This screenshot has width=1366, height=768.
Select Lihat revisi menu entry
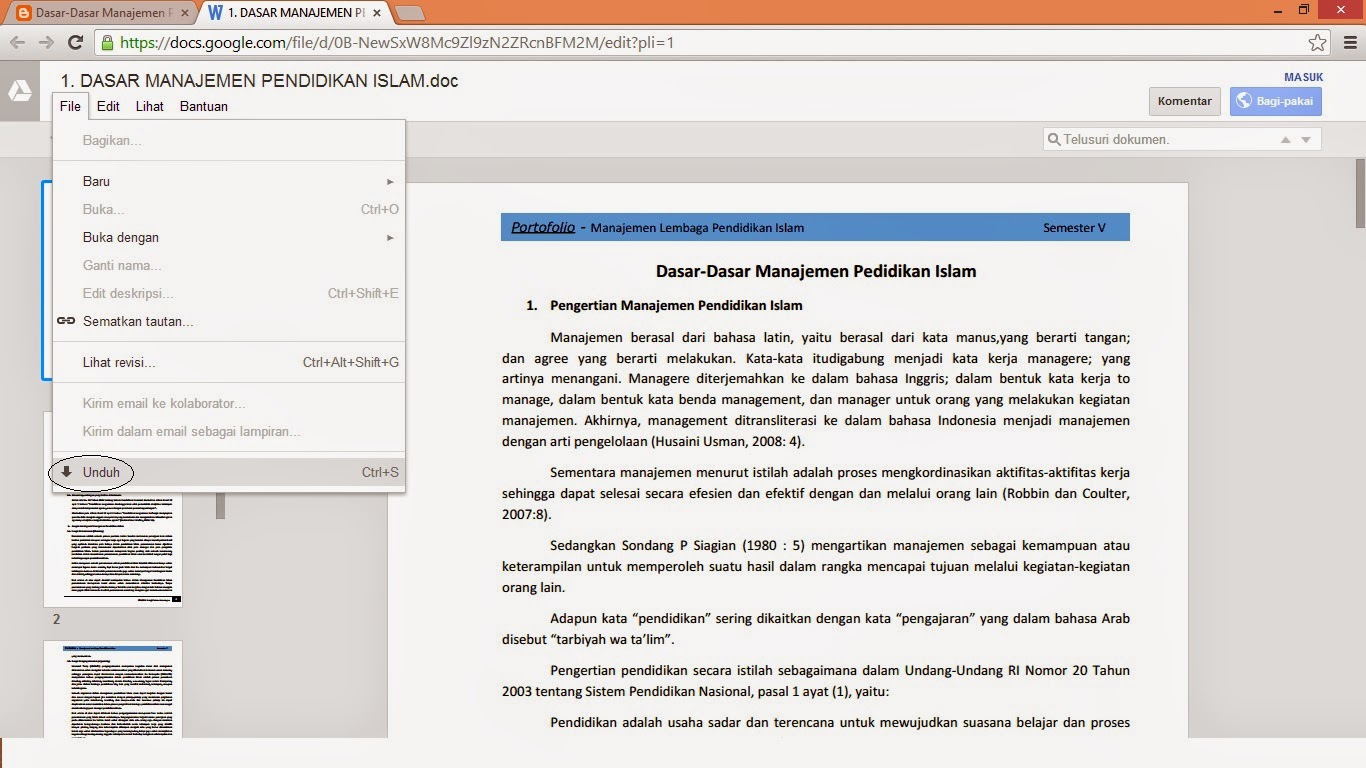pyautogui.click(x=229, y=362)
